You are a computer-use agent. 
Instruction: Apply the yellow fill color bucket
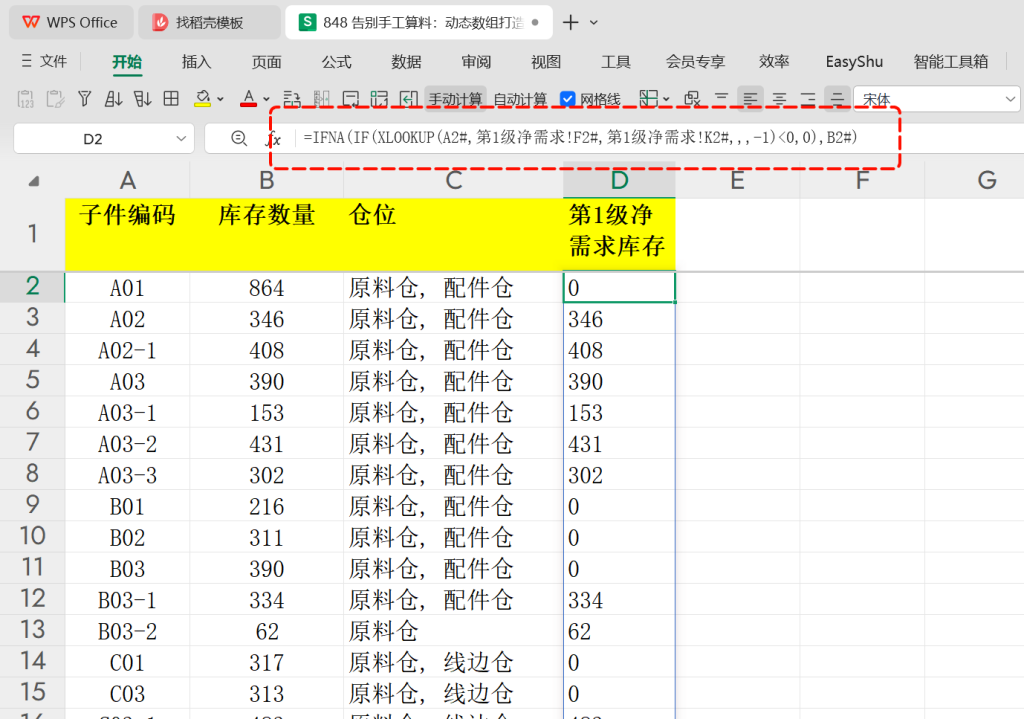coord(202,99)
